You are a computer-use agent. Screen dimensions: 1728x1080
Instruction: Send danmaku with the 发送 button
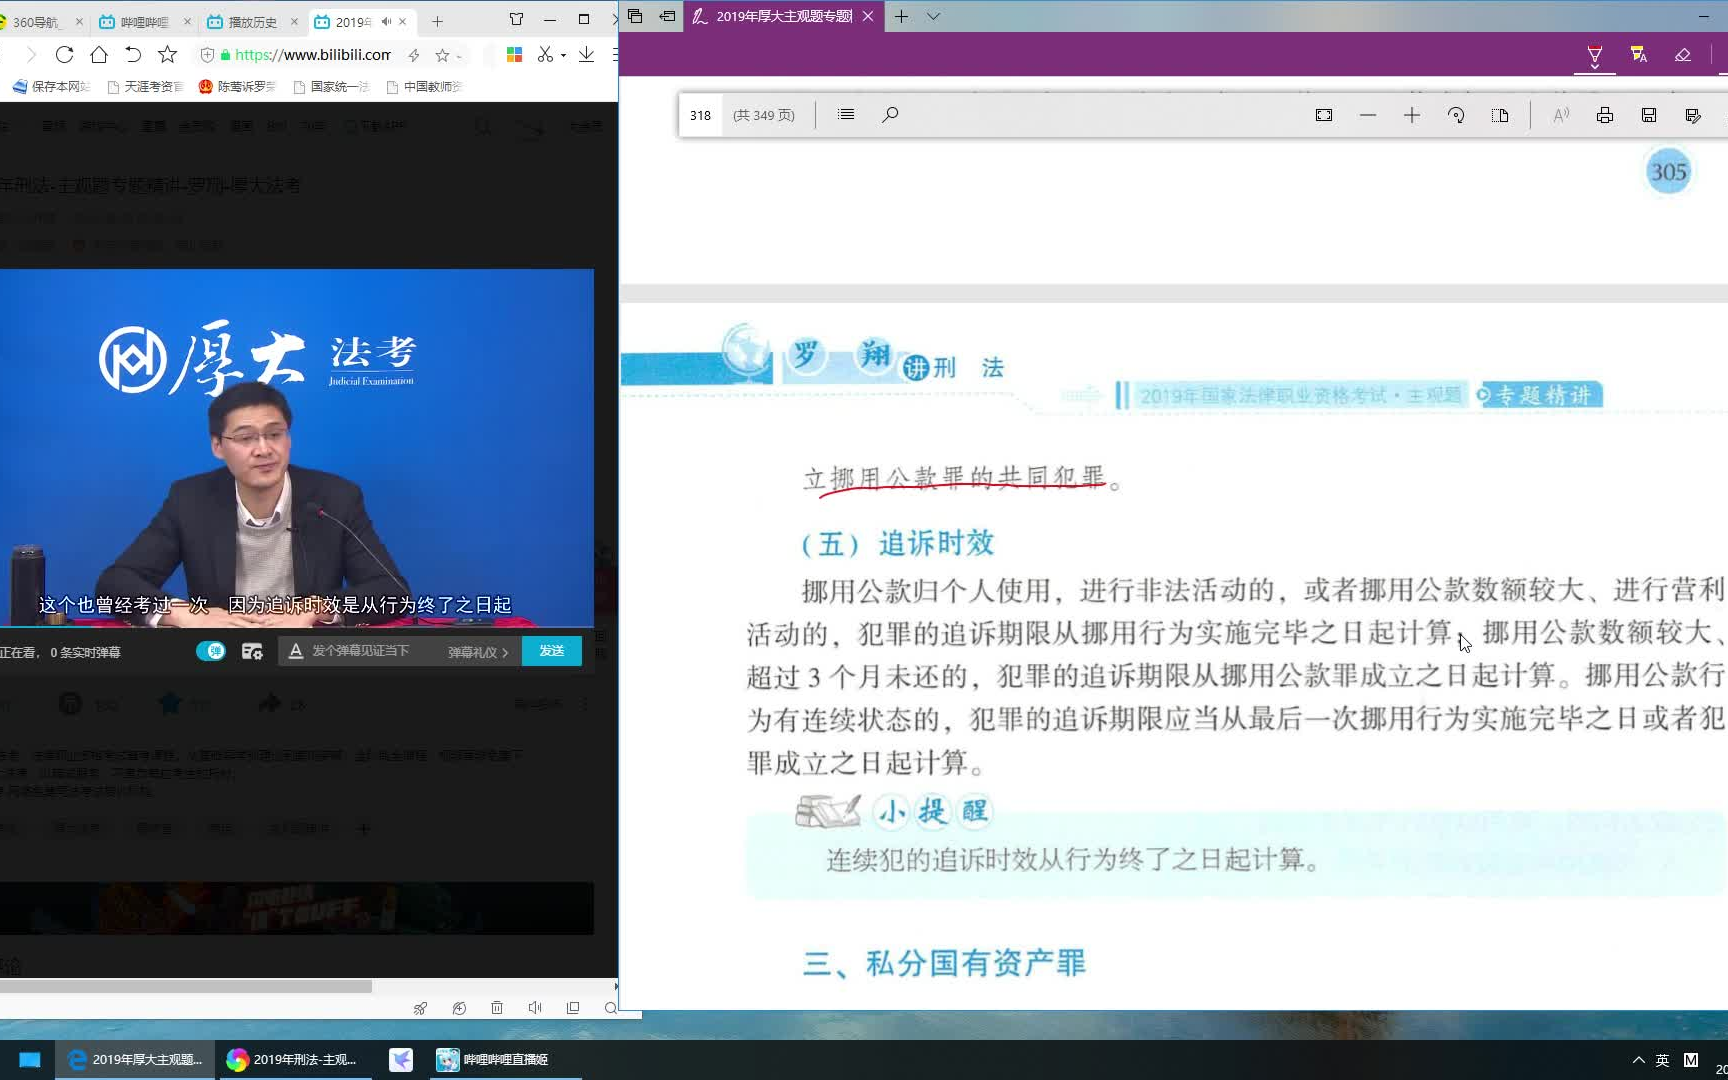pyautogui.click(x=552, y=651)
